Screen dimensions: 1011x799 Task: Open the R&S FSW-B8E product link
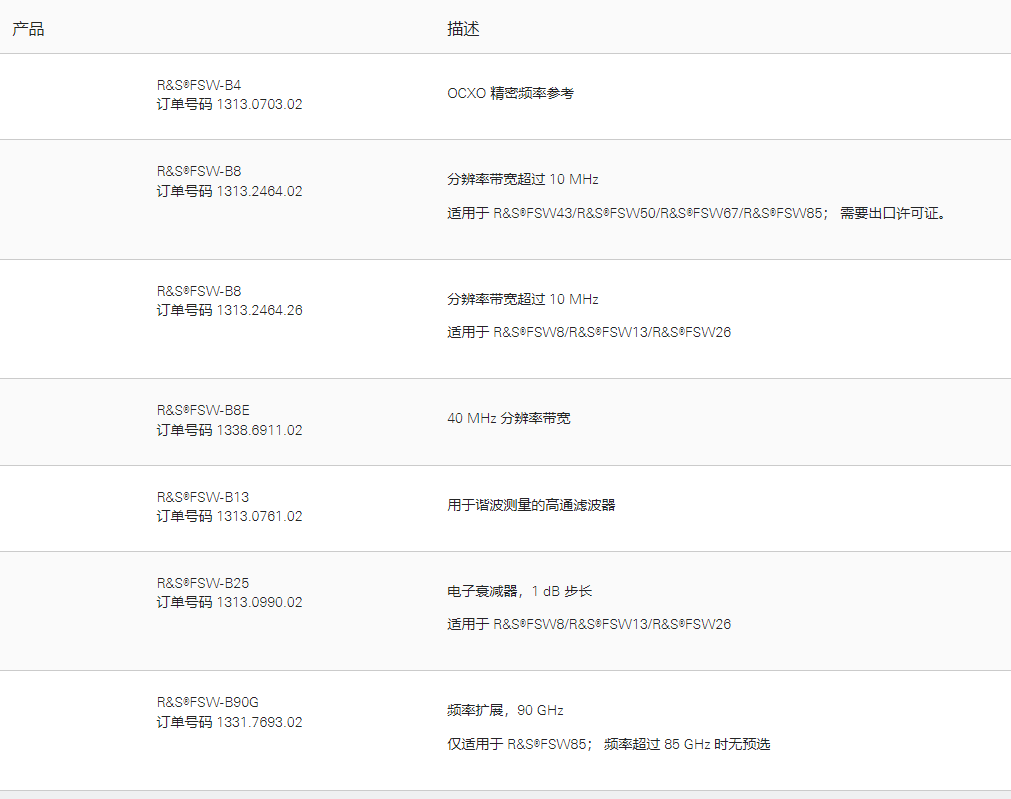203,410
